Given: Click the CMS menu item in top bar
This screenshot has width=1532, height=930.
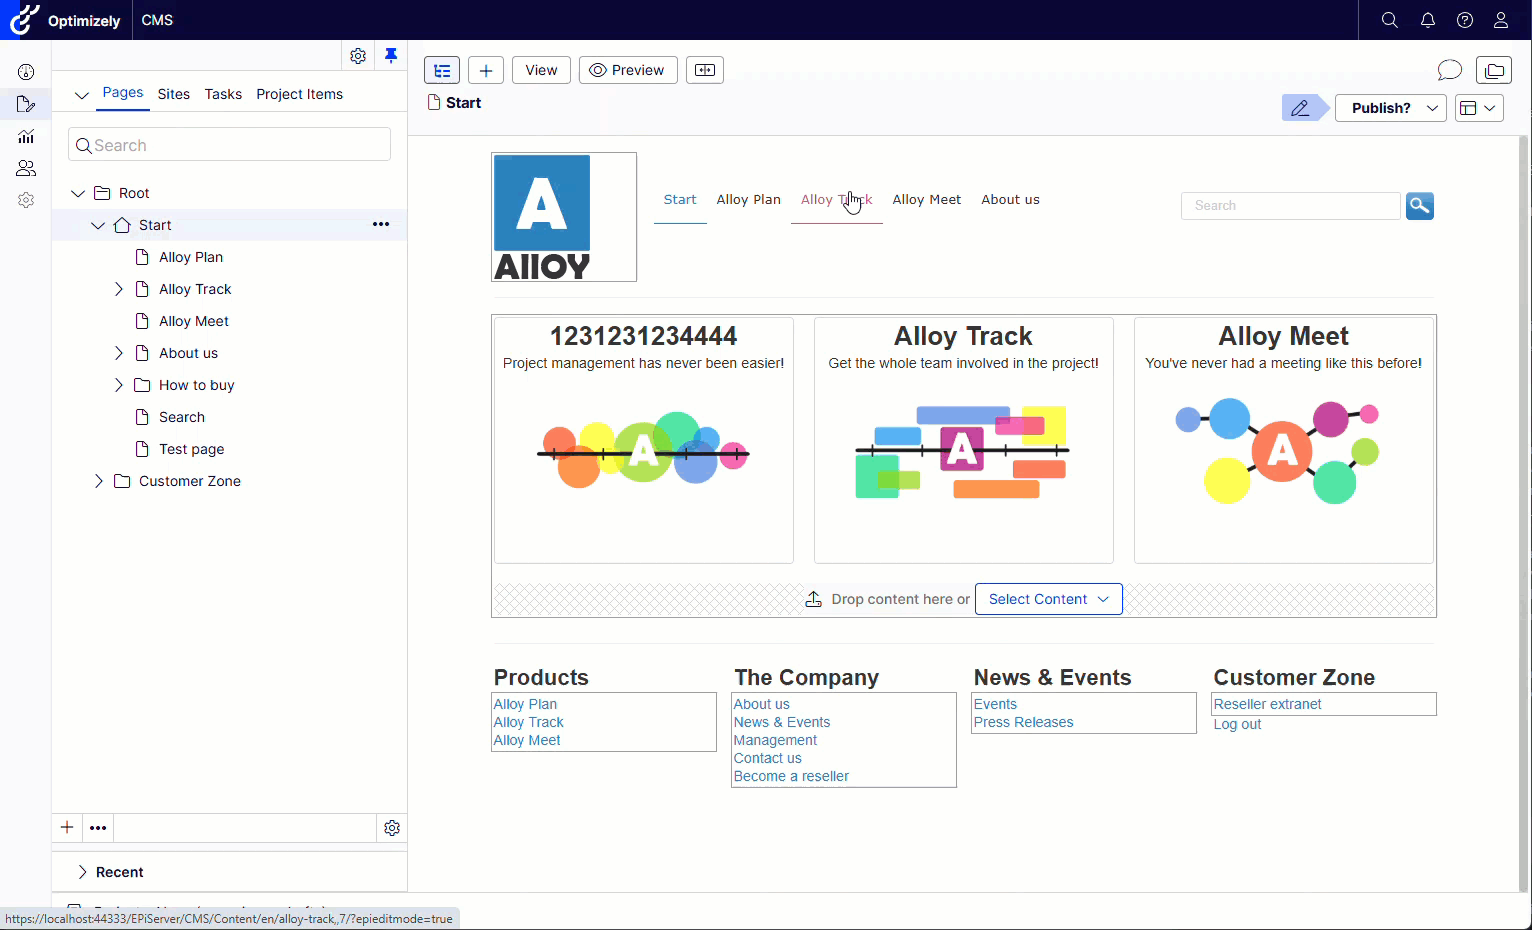Looking at the screenshot, I should click(x=157, y=20).
